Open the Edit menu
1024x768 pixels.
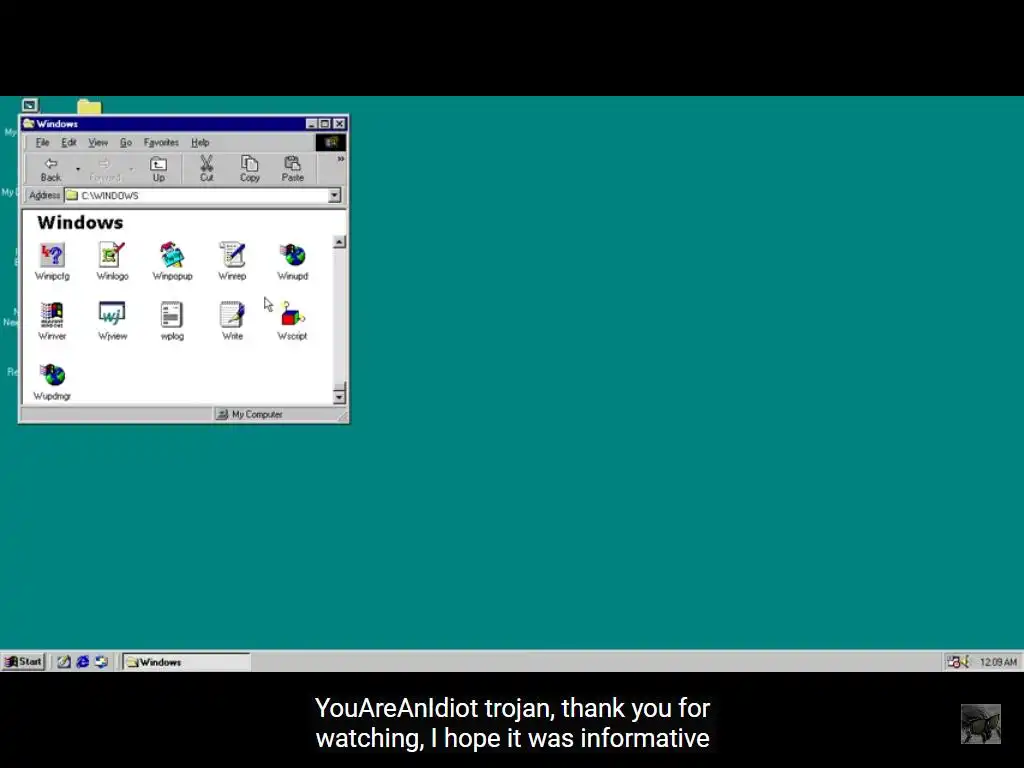(x=69, y=142)
